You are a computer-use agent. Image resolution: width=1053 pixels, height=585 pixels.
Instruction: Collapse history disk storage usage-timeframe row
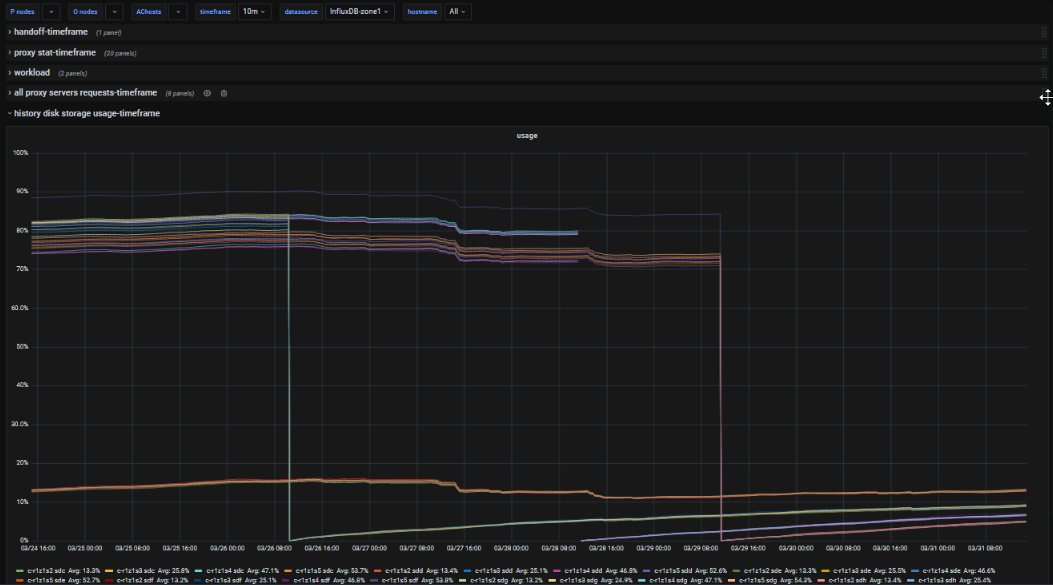(86, 113)
